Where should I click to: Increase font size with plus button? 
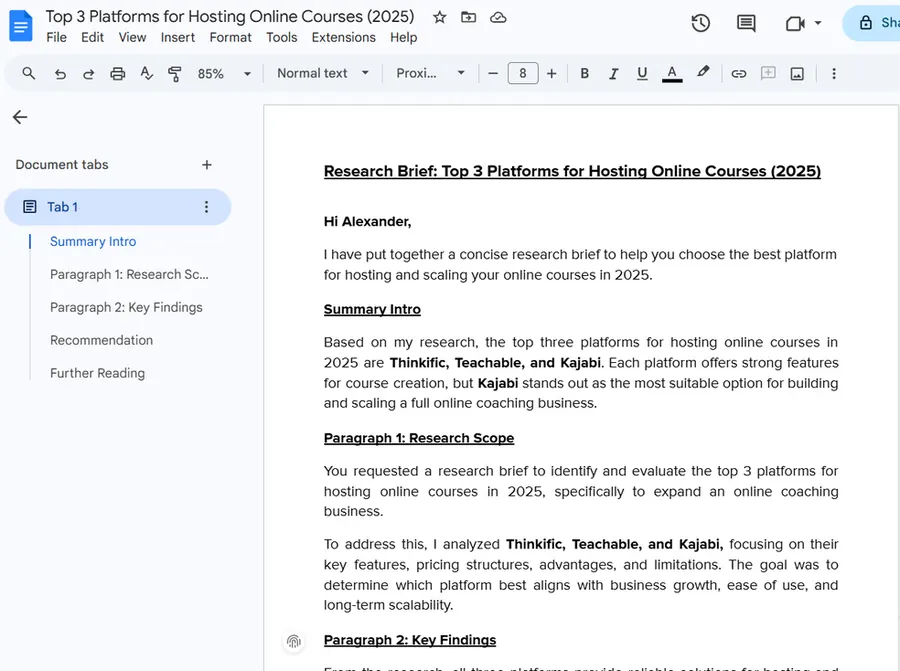552,73
